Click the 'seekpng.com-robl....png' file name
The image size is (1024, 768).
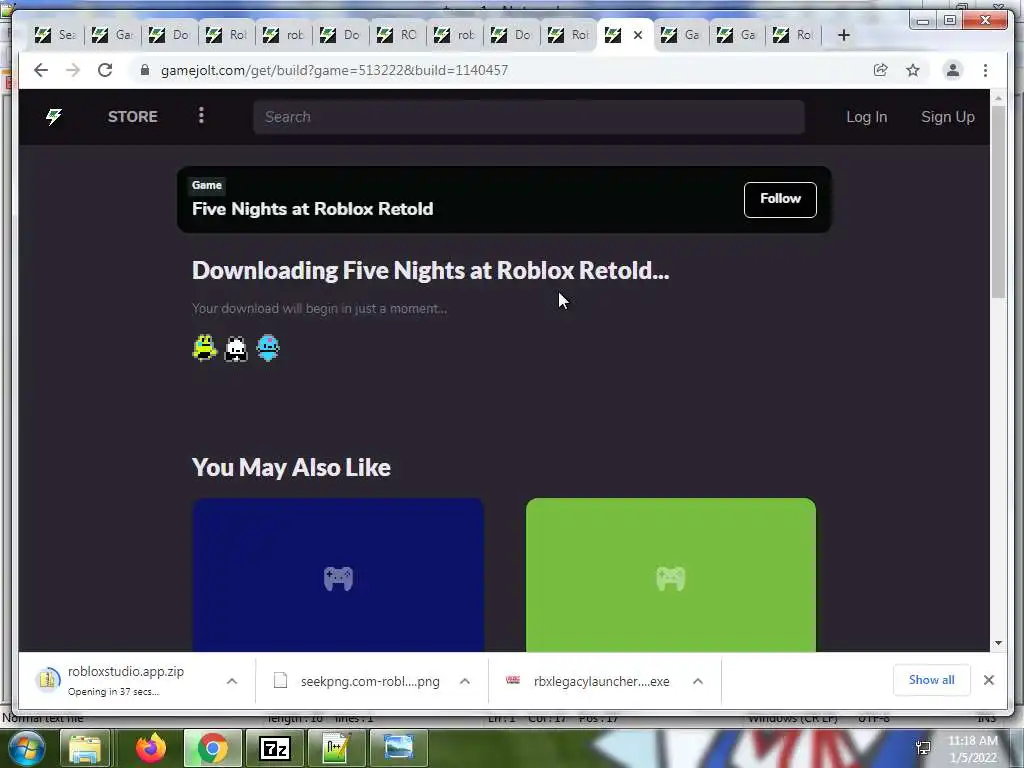[370, 681]
